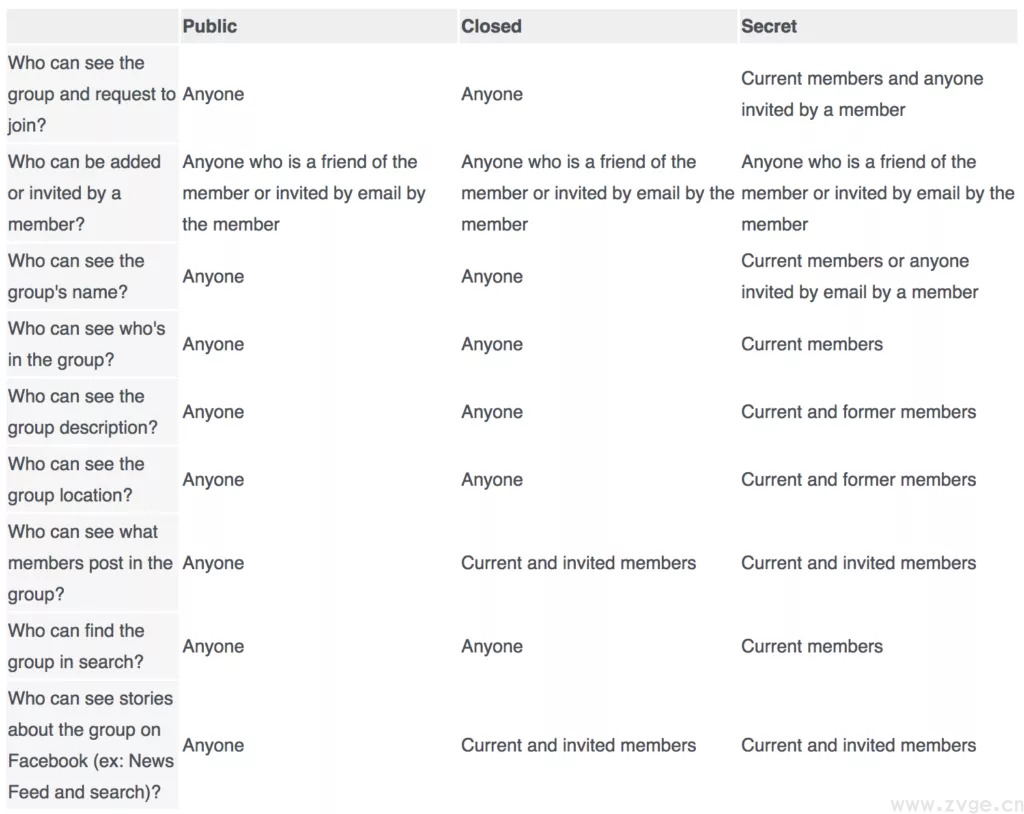Select Closed cell in the members post row

coord(578,563)
